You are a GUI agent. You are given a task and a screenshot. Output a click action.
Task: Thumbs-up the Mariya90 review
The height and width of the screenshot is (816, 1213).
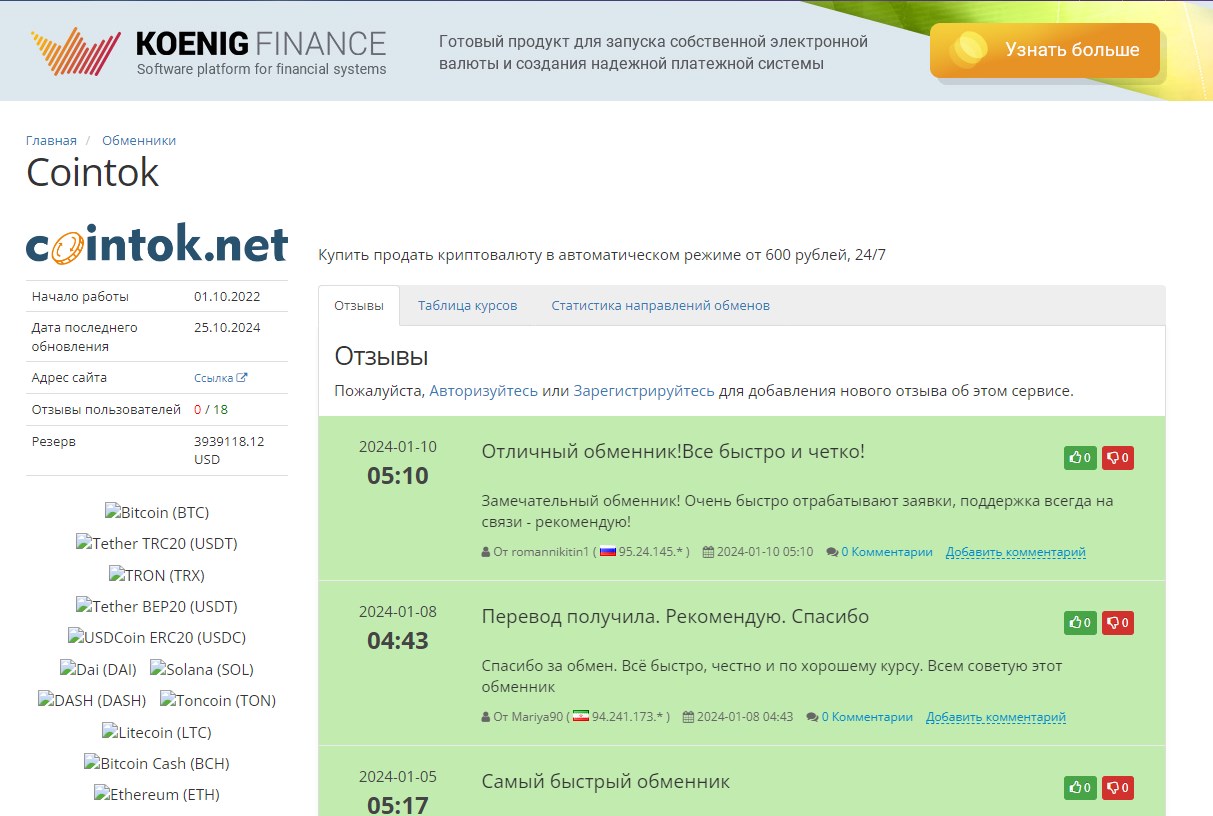click(x=1080, y=623)
